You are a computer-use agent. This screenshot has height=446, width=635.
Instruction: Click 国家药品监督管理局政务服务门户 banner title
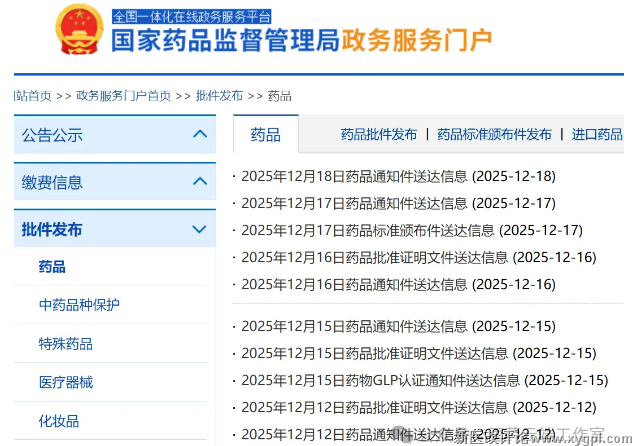(x=300, y=40)
